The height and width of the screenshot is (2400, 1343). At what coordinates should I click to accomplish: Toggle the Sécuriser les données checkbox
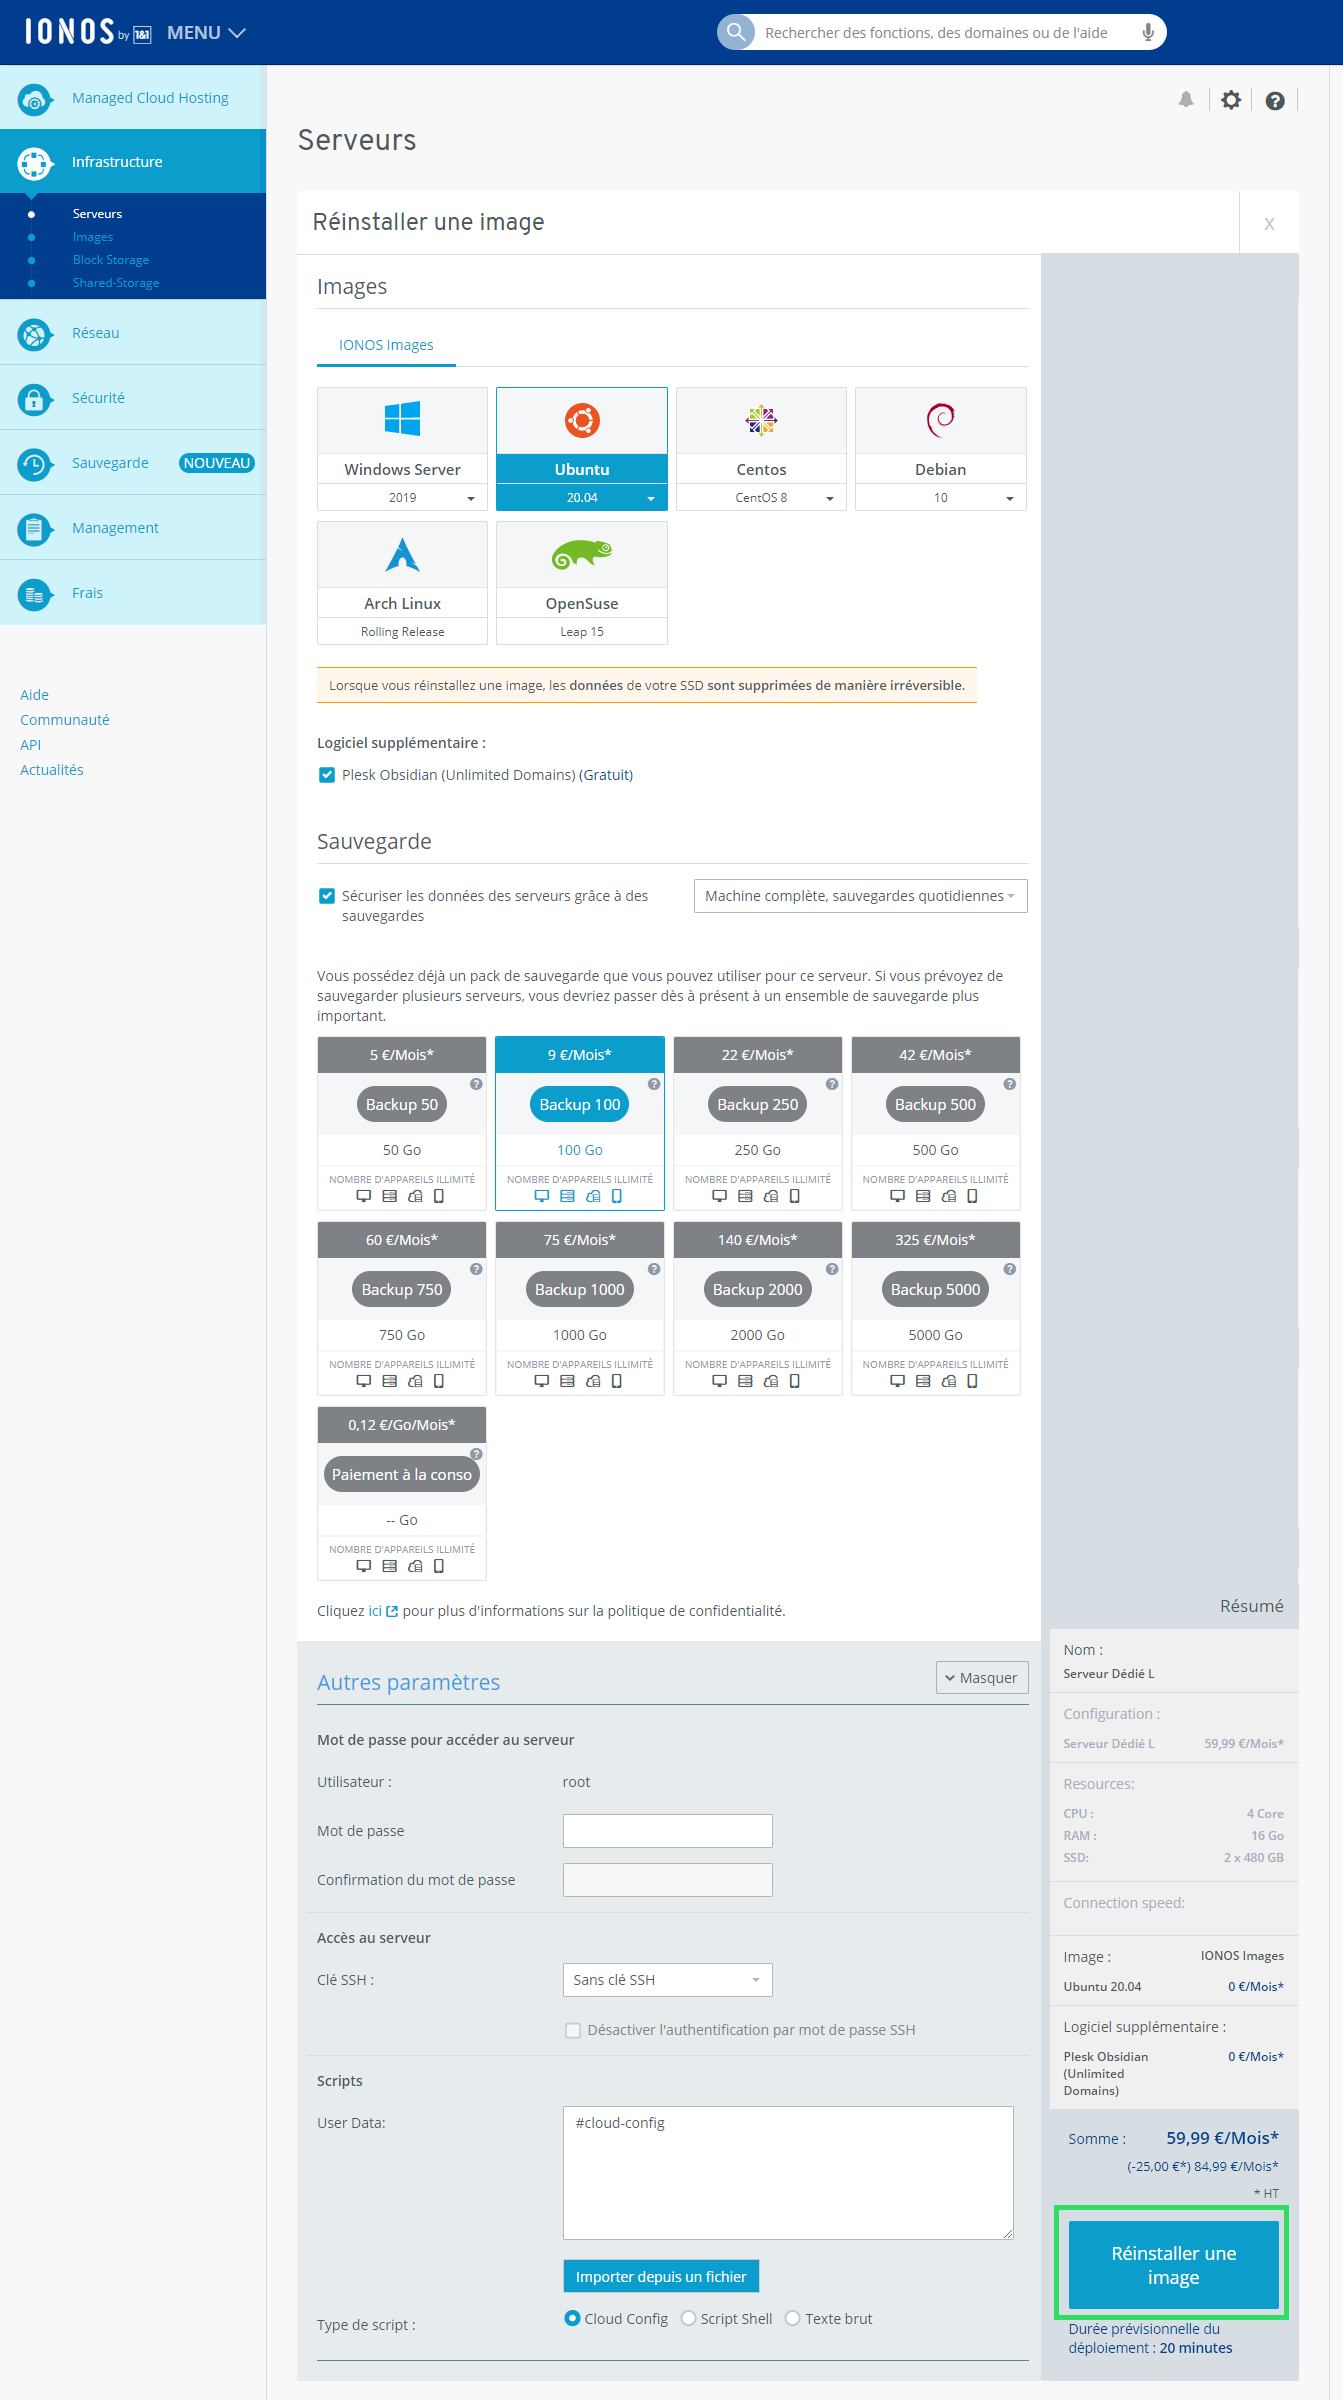click(327, 896)
